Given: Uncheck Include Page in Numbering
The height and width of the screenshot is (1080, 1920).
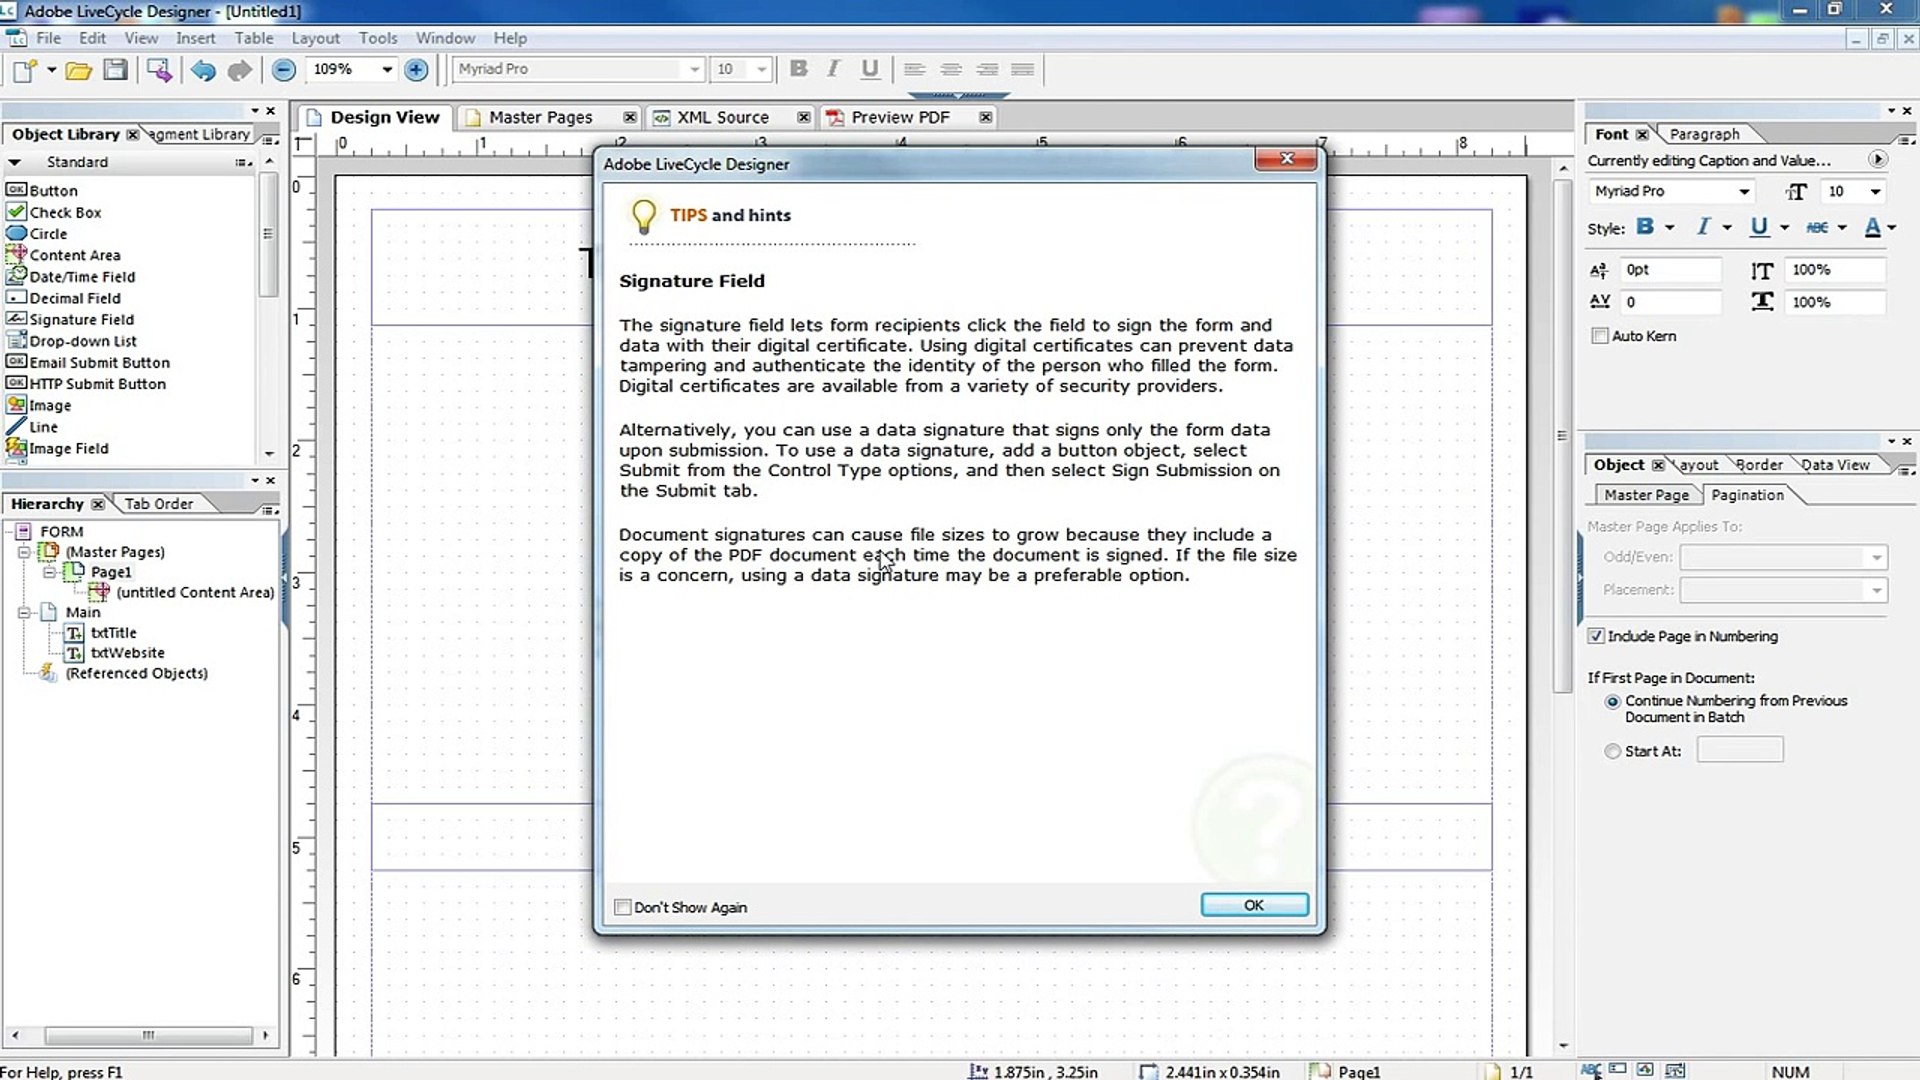Looking at the screenshot, I should pos(1596,636).
